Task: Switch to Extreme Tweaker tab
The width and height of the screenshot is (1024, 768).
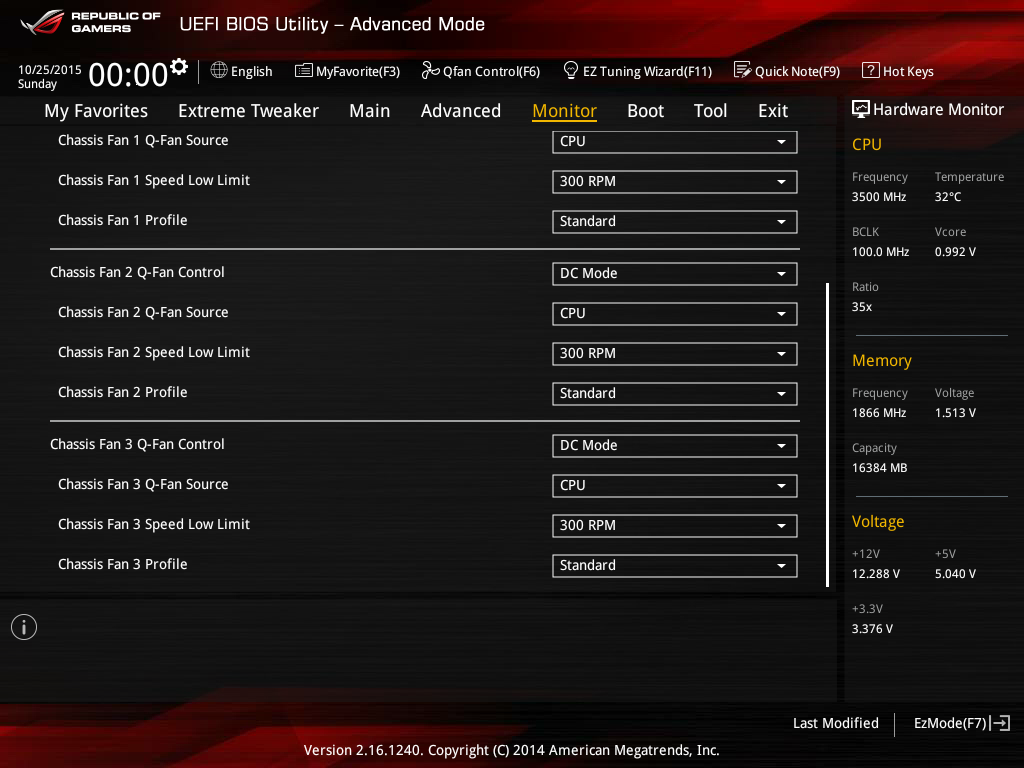Action: (x=248, y=111)
